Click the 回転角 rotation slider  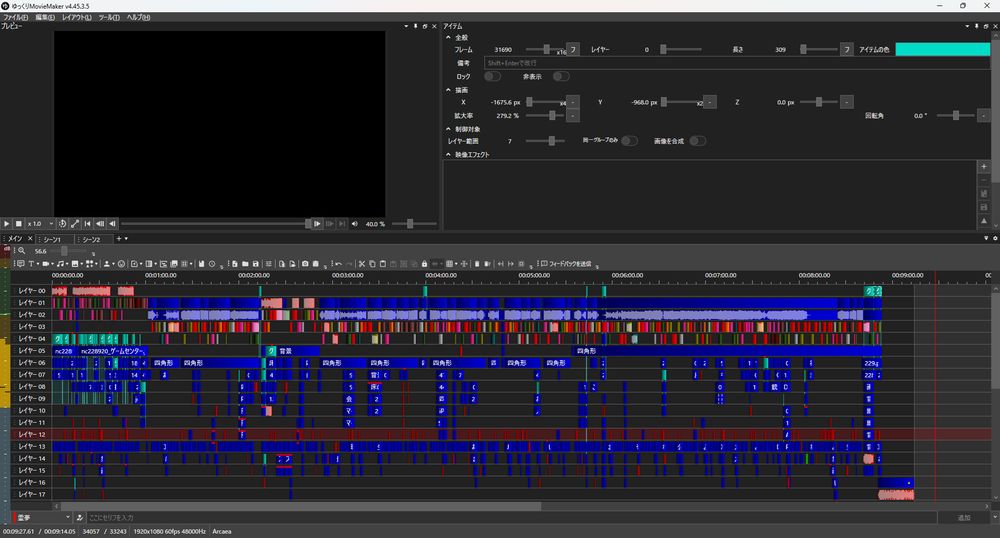click(x=955, y=115)
